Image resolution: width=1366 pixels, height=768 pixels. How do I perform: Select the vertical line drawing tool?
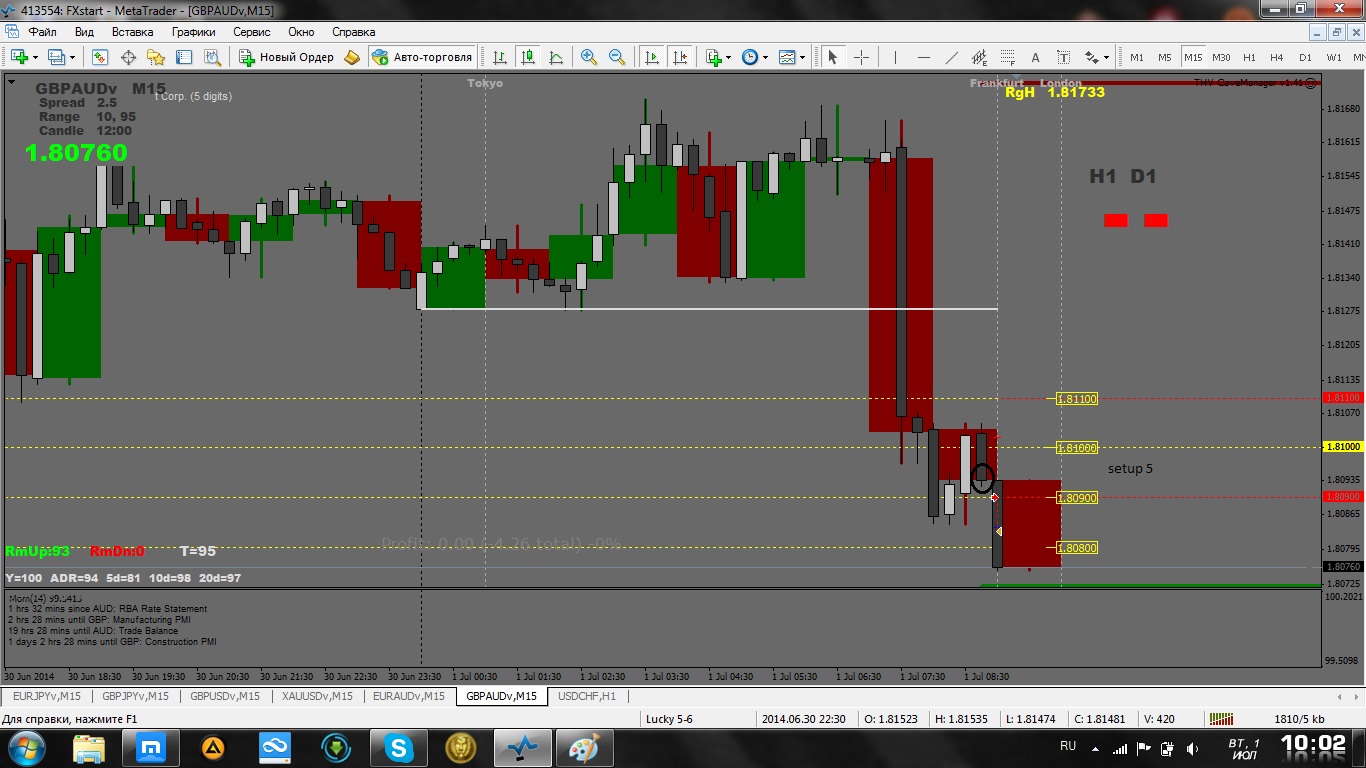click(895, 57)
